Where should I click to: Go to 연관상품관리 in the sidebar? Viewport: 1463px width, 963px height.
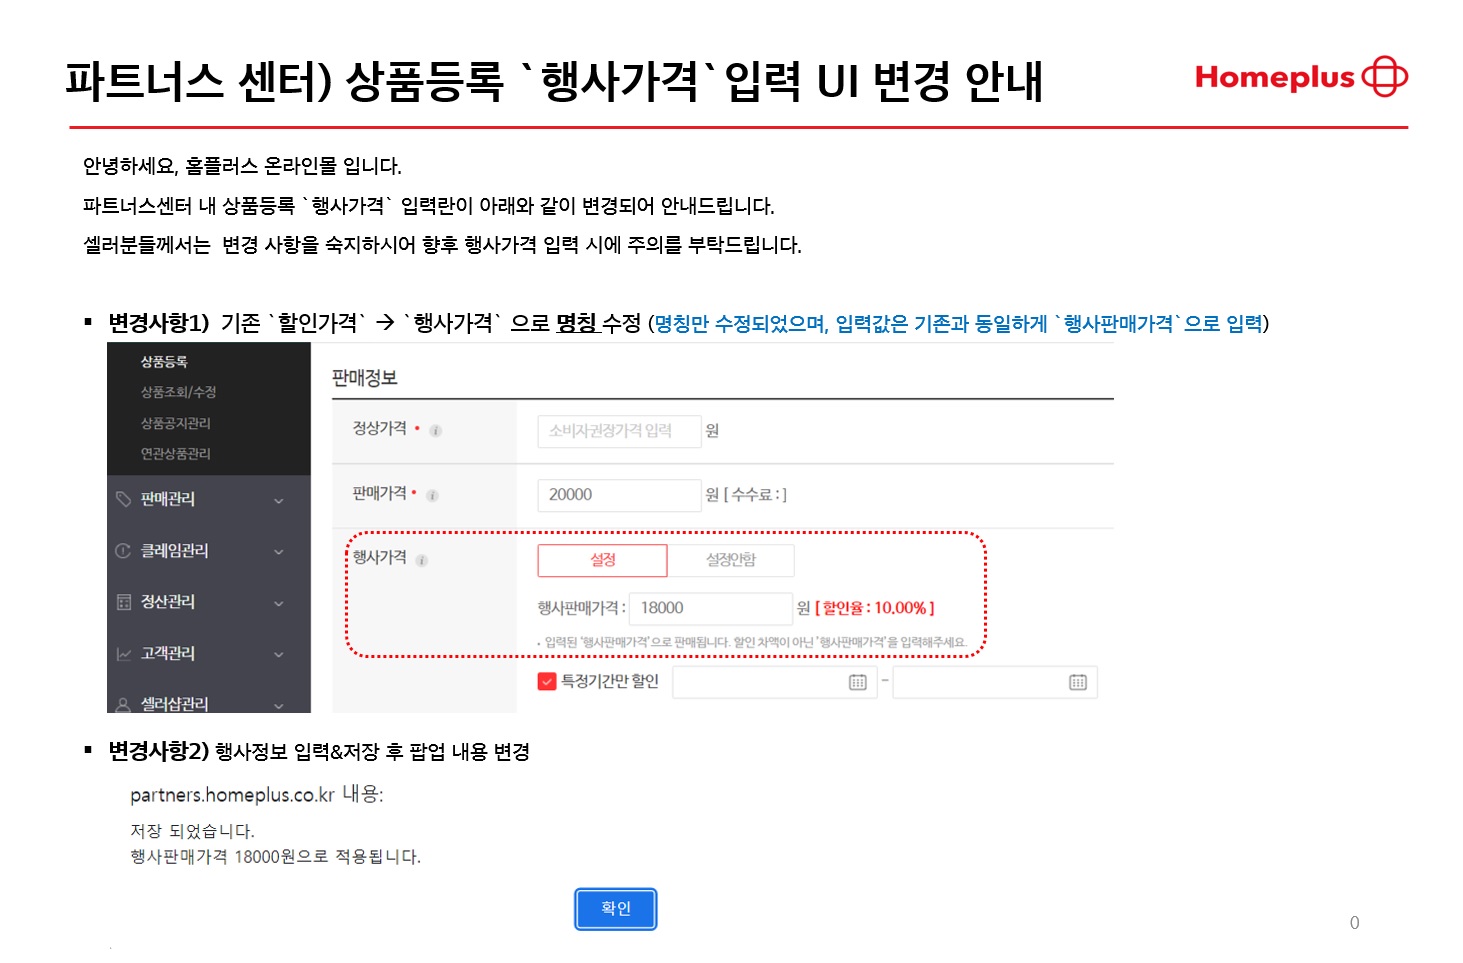pyautogui.click(x=175, y=454)
